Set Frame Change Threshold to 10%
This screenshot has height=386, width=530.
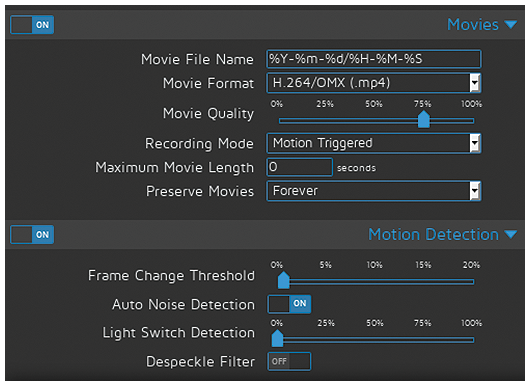[375, 282]
